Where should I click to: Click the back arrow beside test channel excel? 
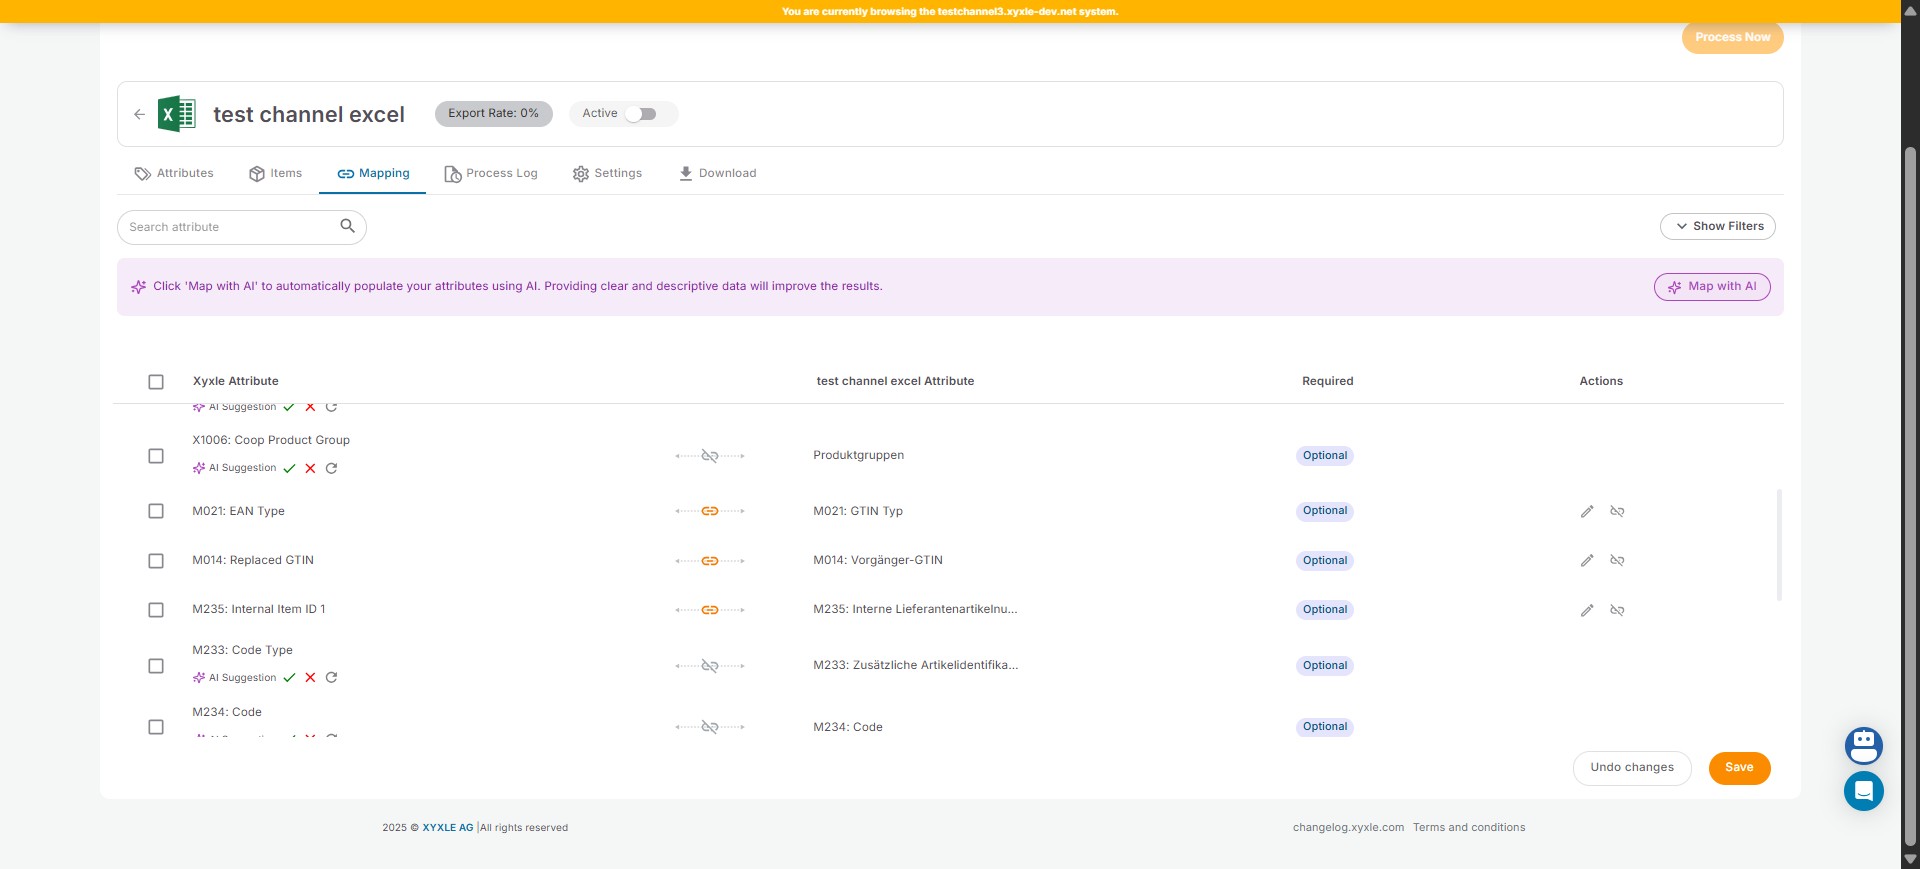pos(139,114)
